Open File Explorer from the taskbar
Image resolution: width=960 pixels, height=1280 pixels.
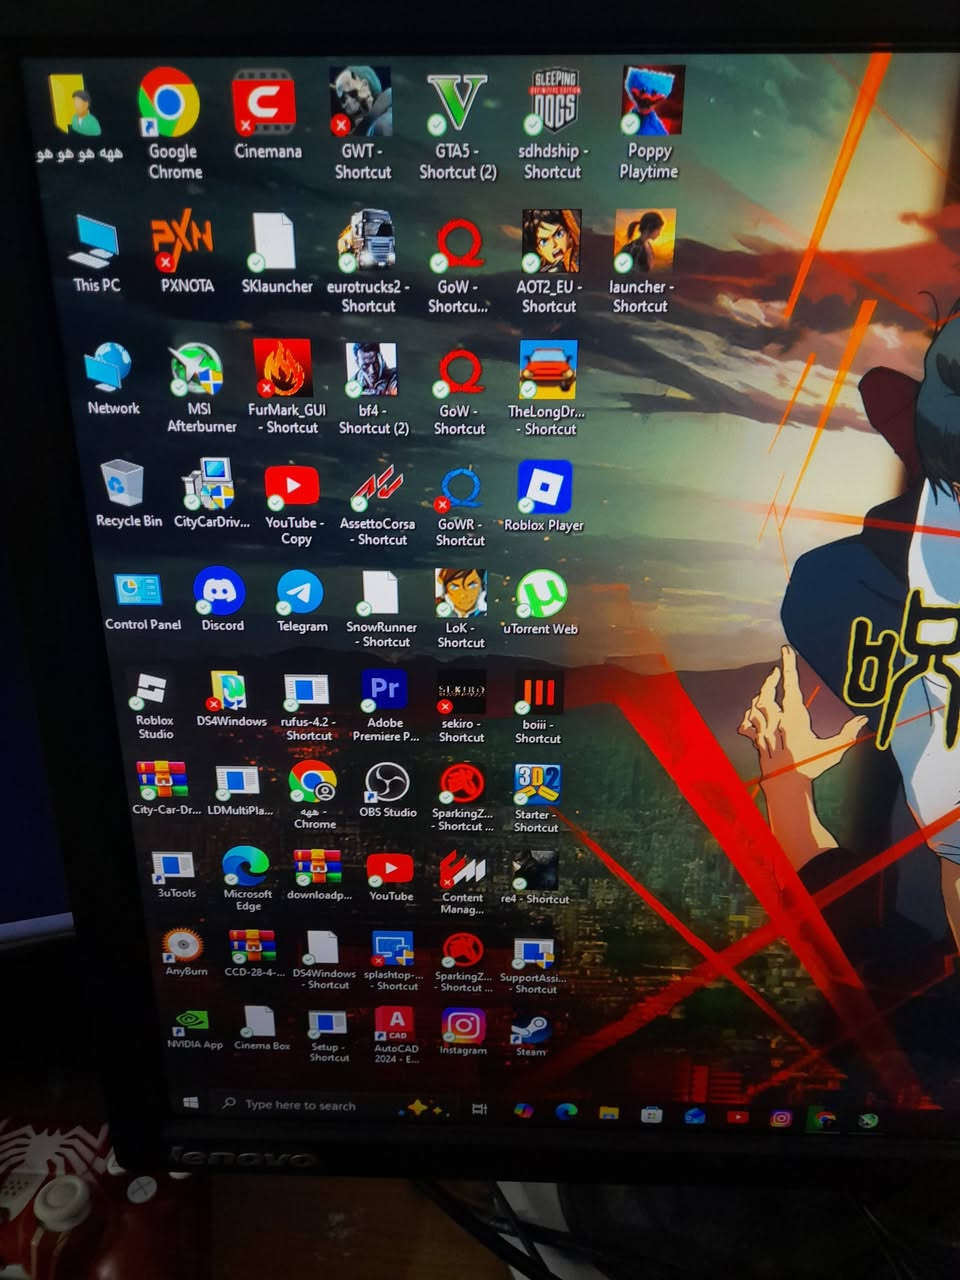coord(608,1112)
